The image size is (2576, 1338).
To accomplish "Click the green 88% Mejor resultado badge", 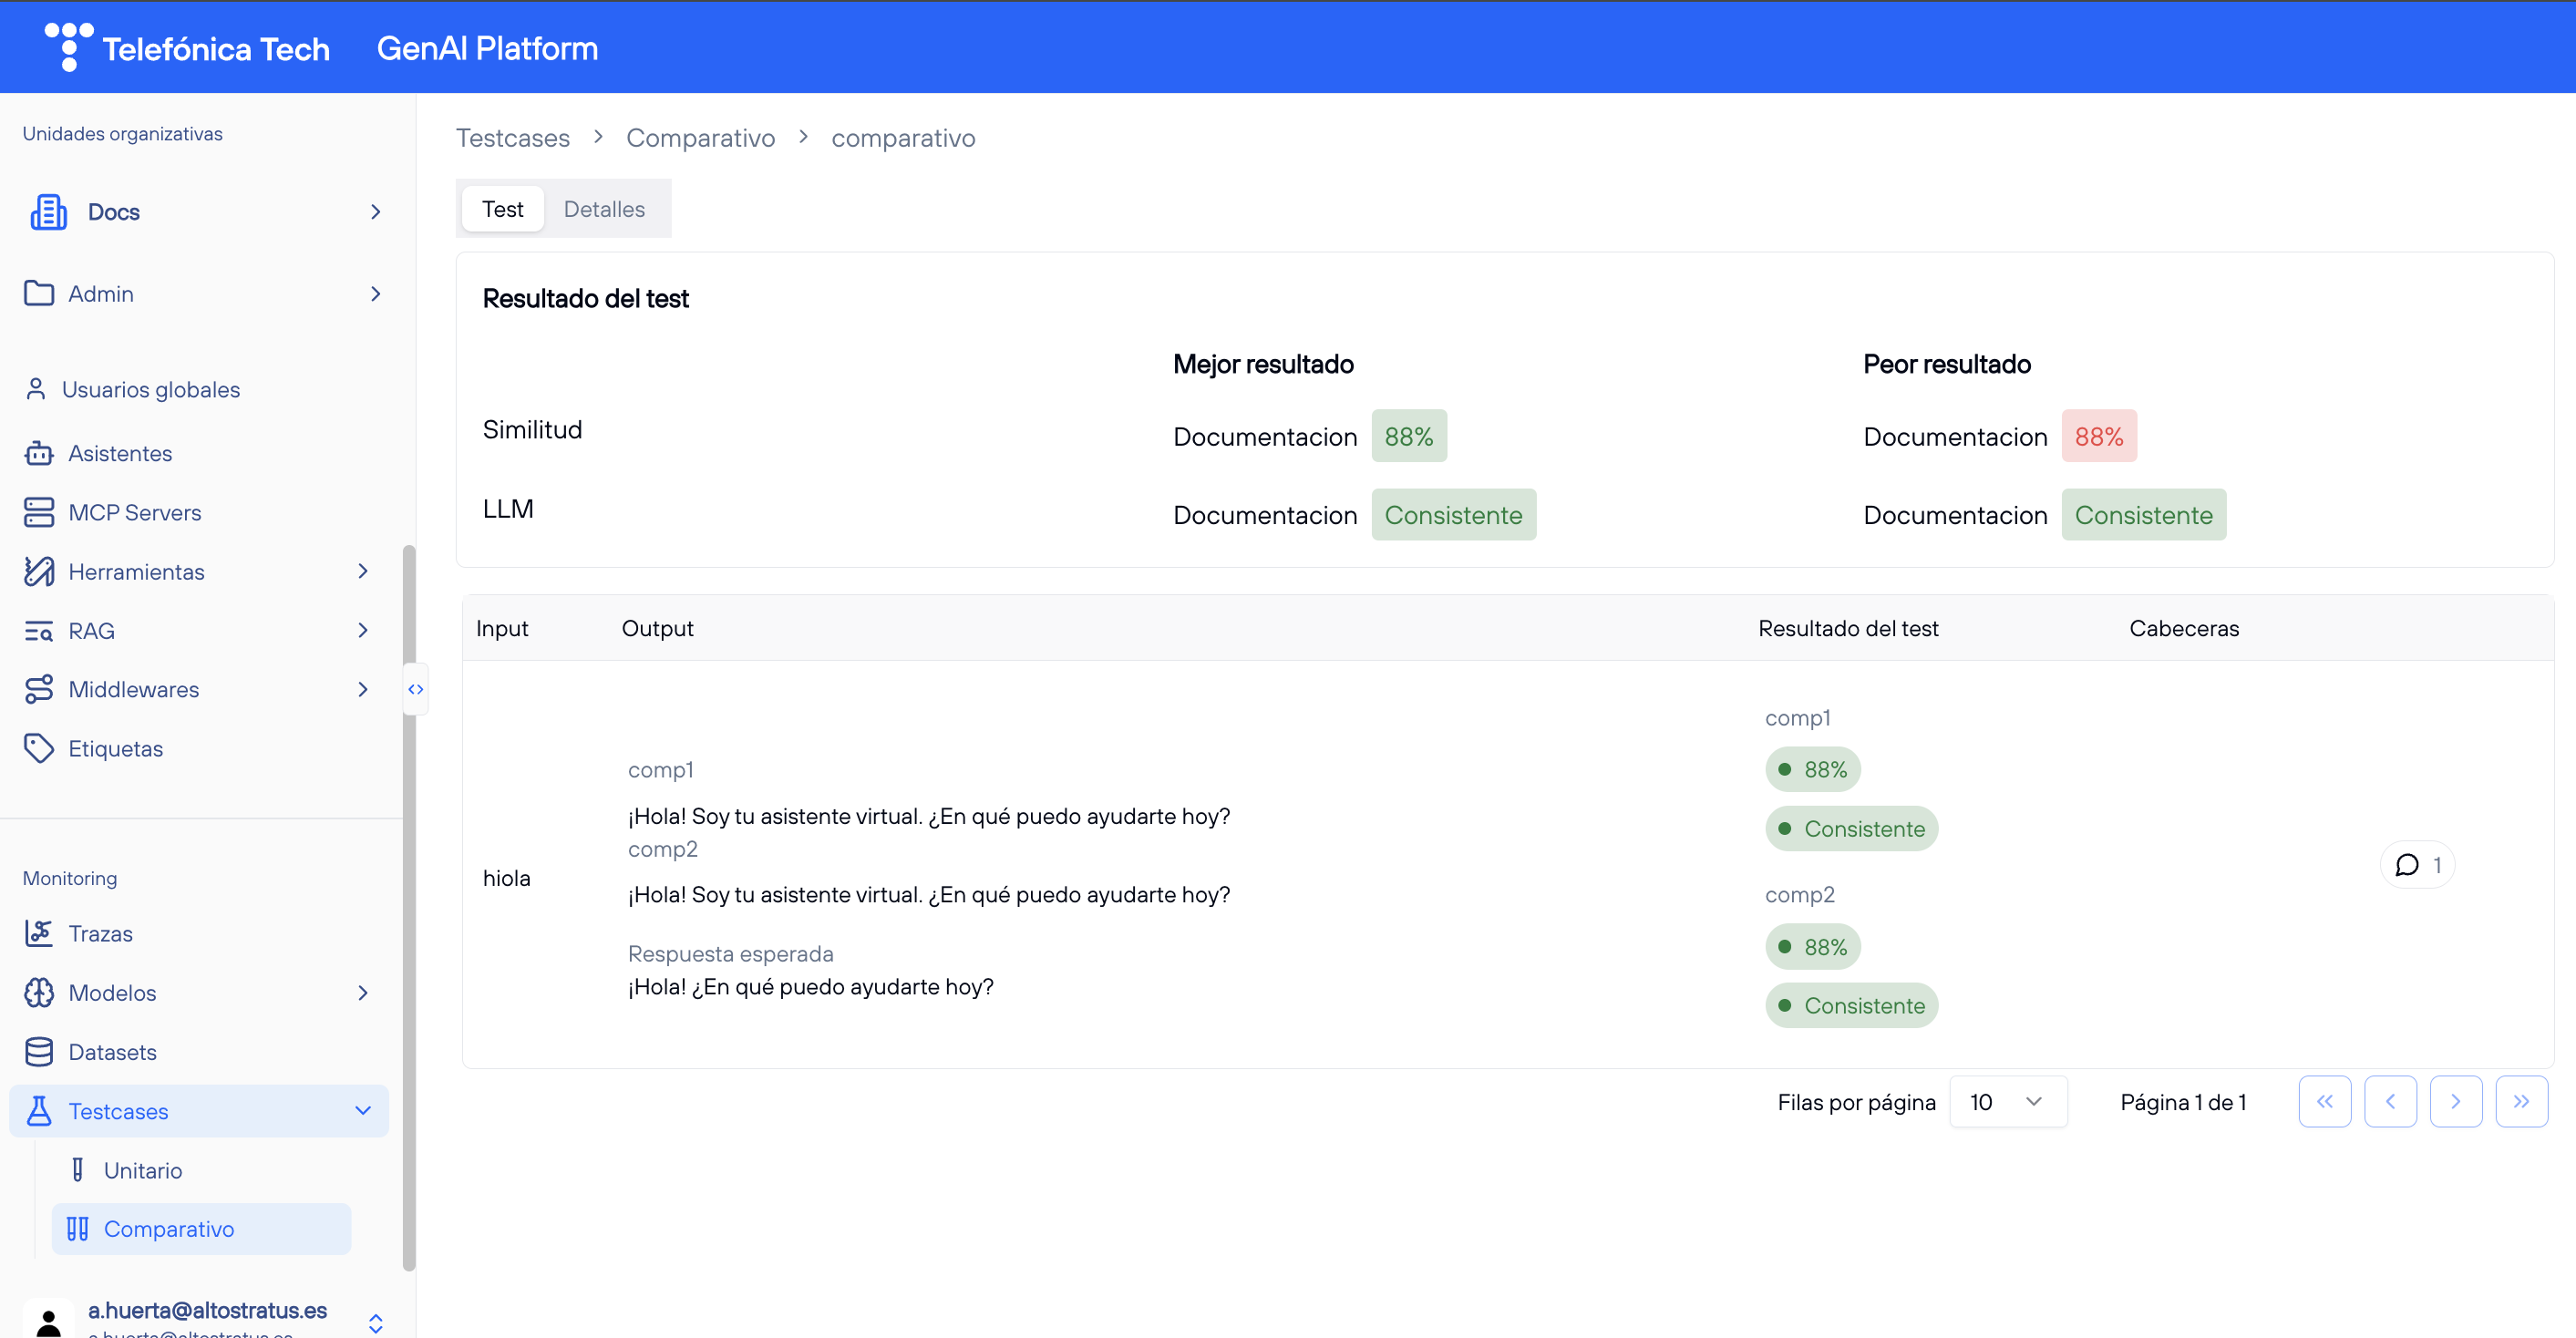I will tap(1408, 436).
